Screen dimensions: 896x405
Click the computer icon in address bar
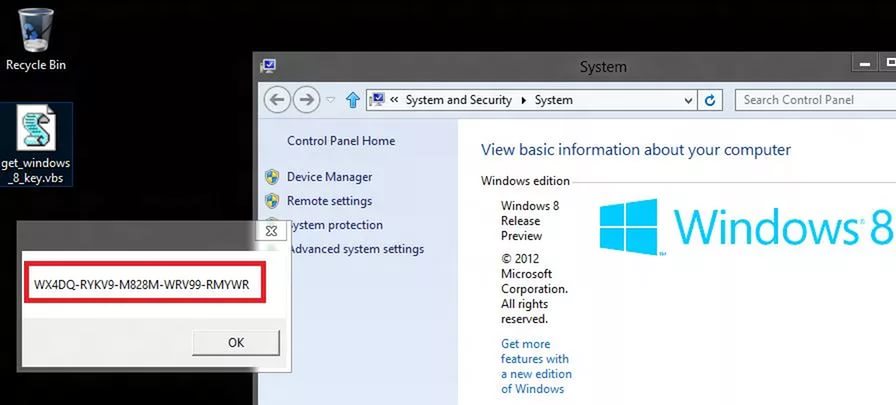point(378,100)
